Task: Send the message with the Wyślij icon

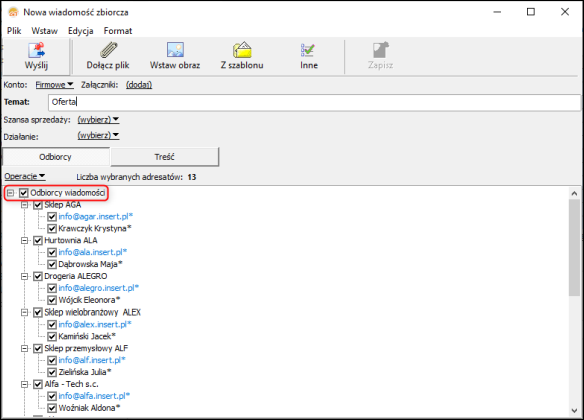Action: tap(36, 50)
